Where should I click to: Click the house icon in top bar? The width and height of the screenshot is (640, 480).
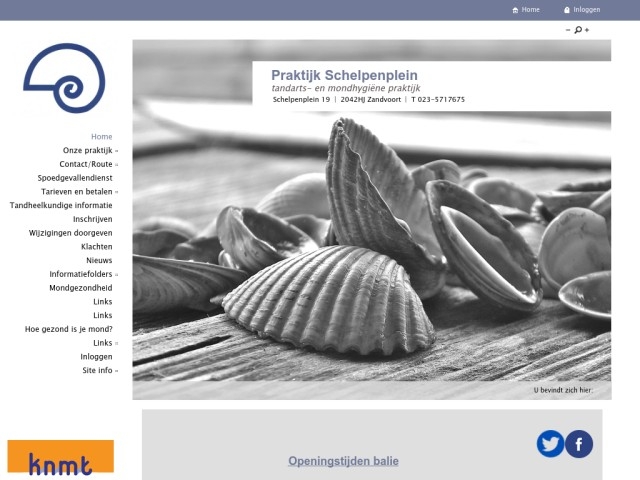coord(515,10)
